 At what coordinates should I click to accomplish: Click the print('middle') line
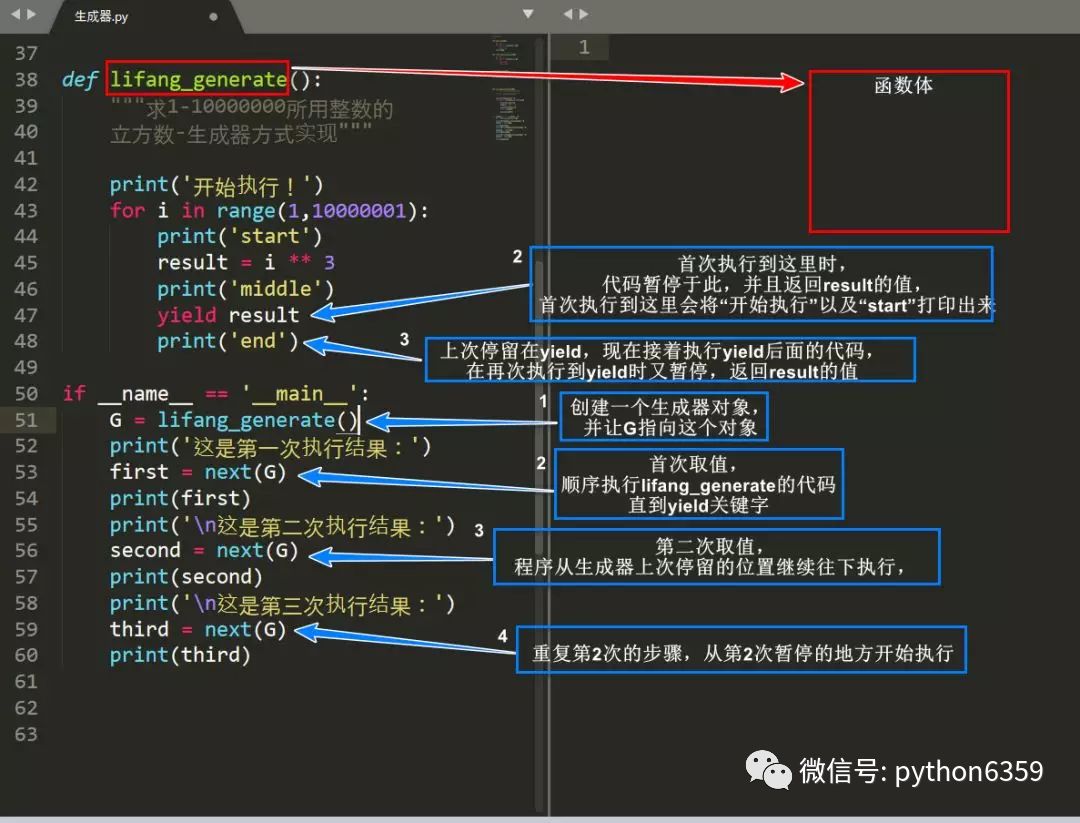pyautogui.click(x=245, y=289)
